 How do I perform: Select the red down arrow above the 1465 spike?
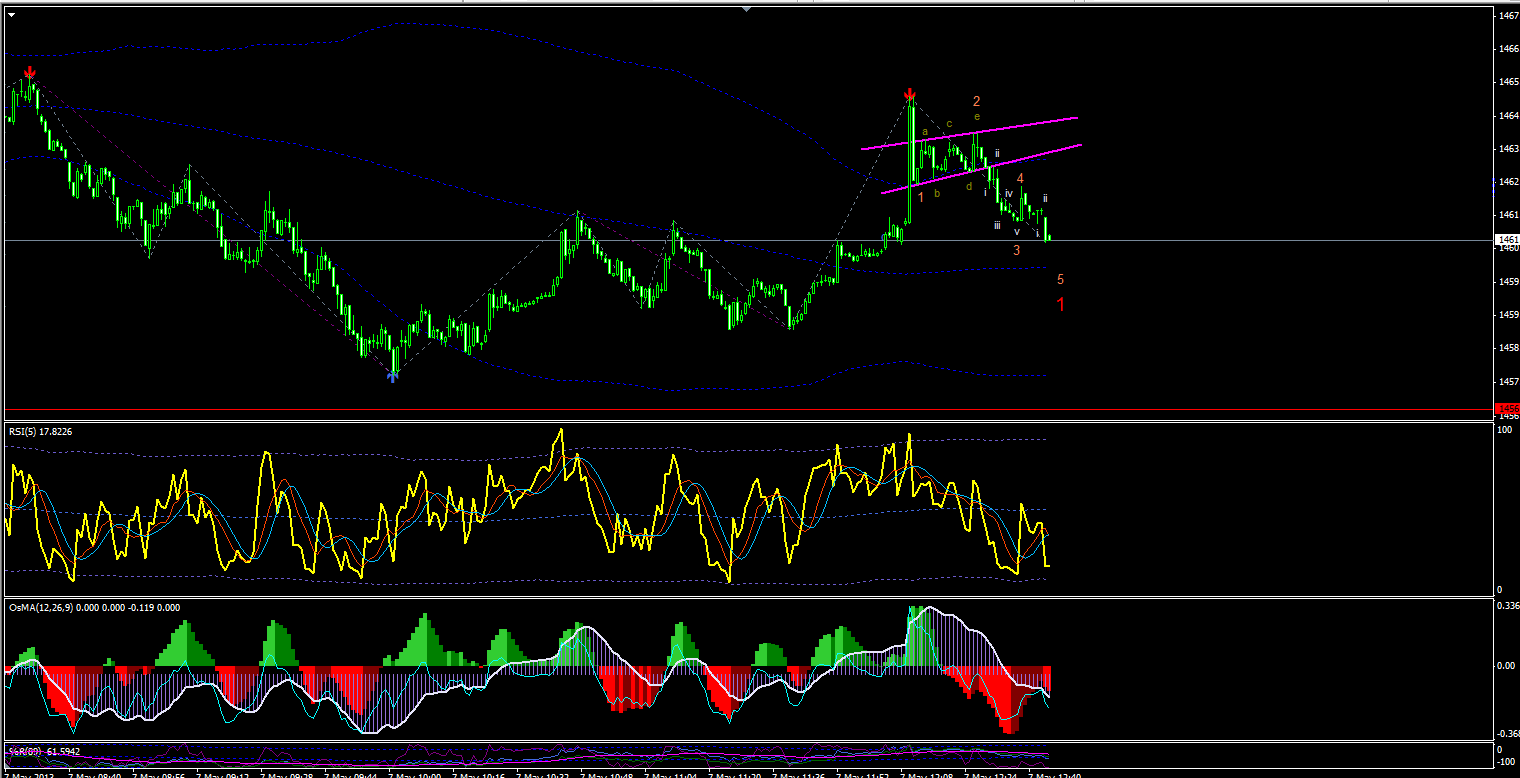(910, 95)
